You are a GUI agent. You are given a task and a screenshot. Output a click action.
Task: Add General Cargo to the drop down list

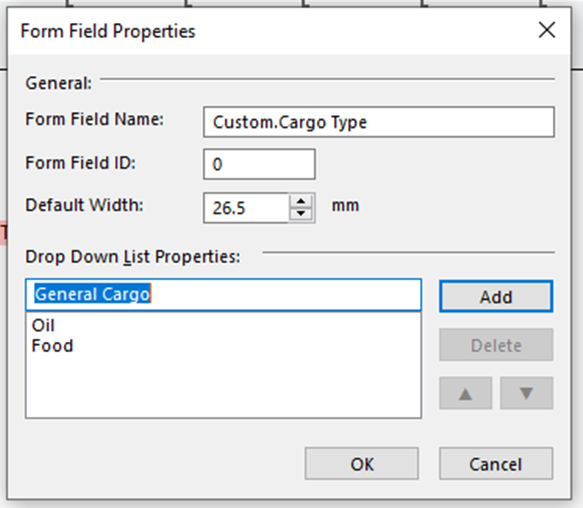click(496, 296)
